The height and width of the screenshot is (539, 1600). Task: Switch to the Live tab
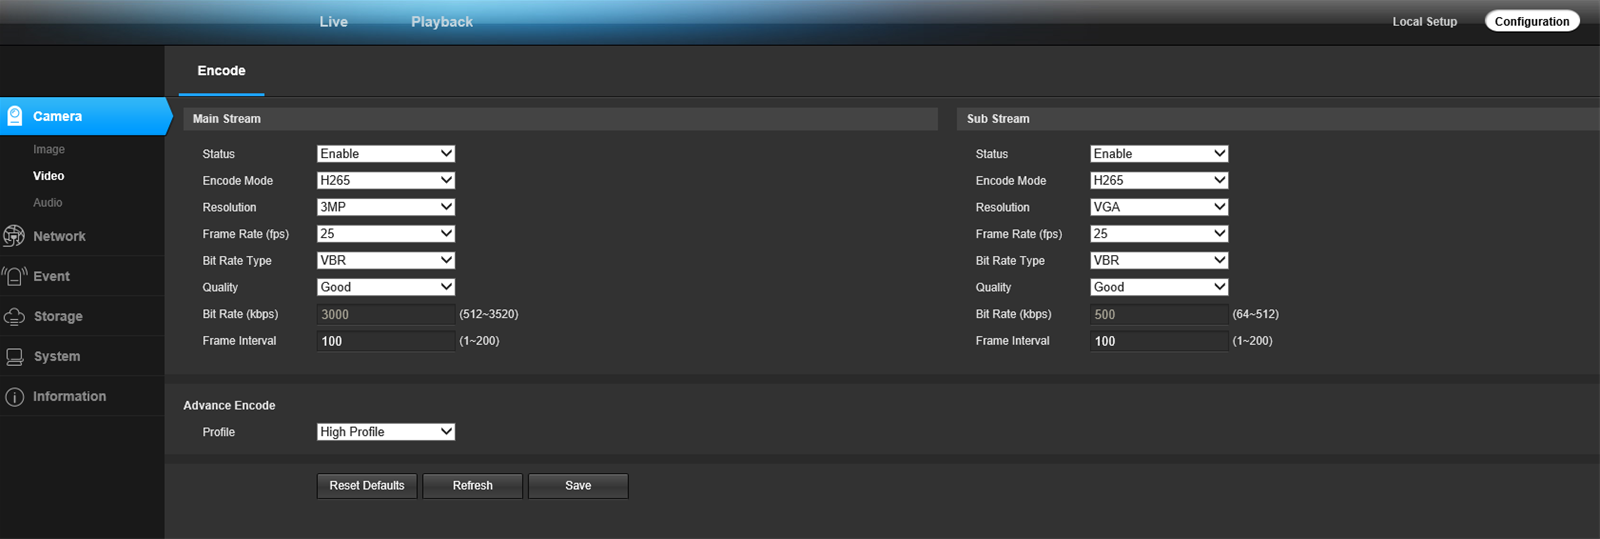click(x=334, y=21)
